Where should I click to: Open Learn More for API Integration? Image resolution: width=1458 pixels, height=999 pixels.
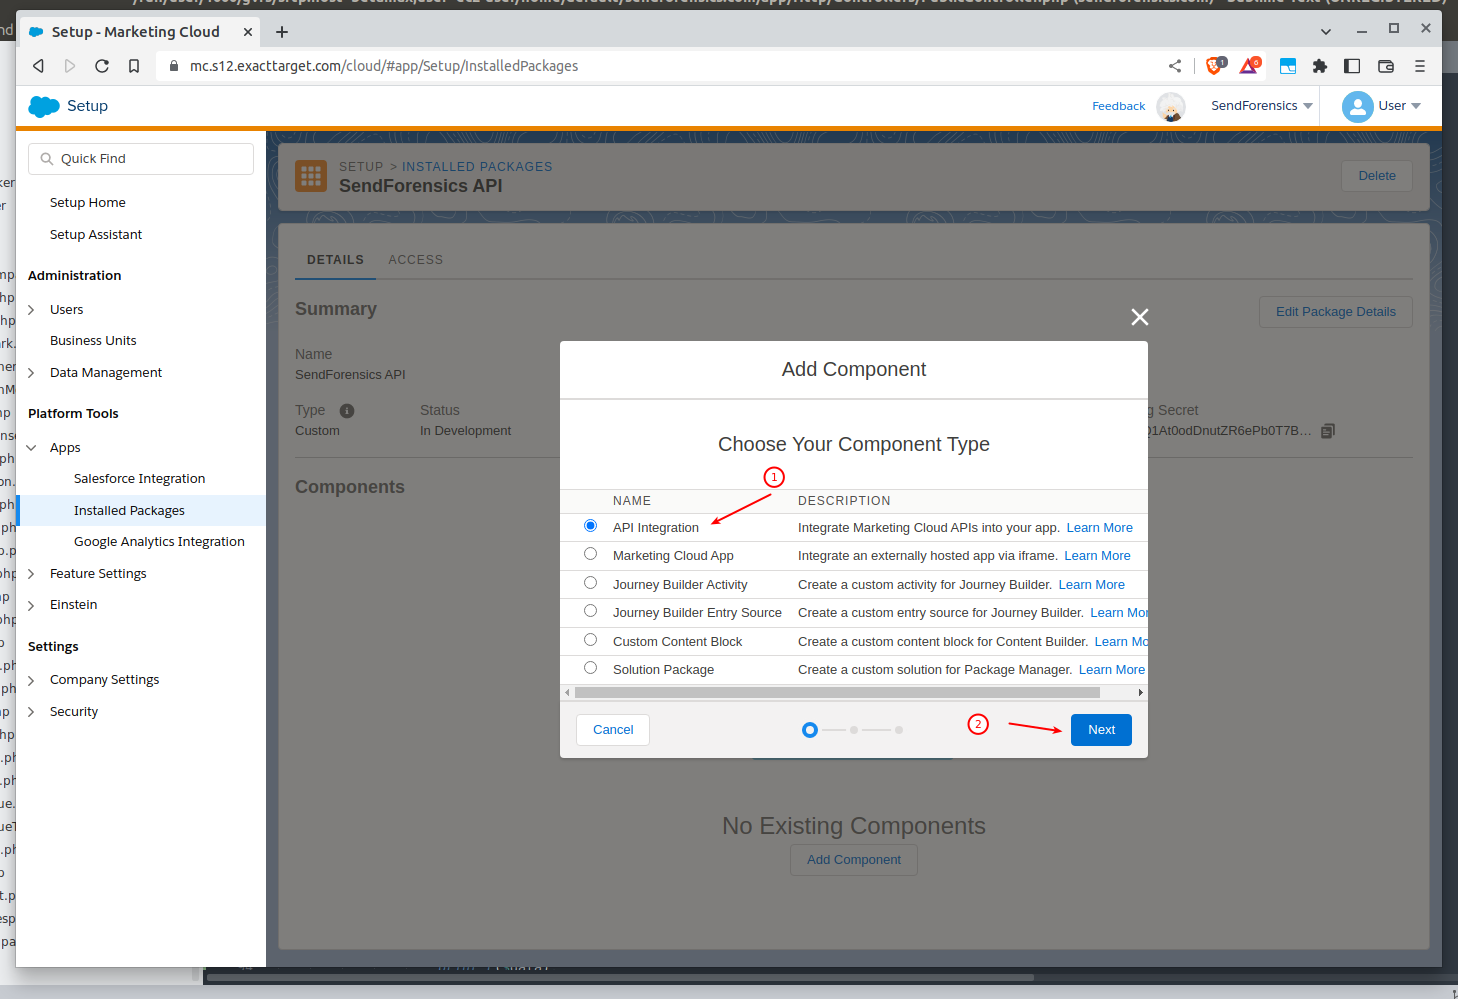pos(1100,528)
